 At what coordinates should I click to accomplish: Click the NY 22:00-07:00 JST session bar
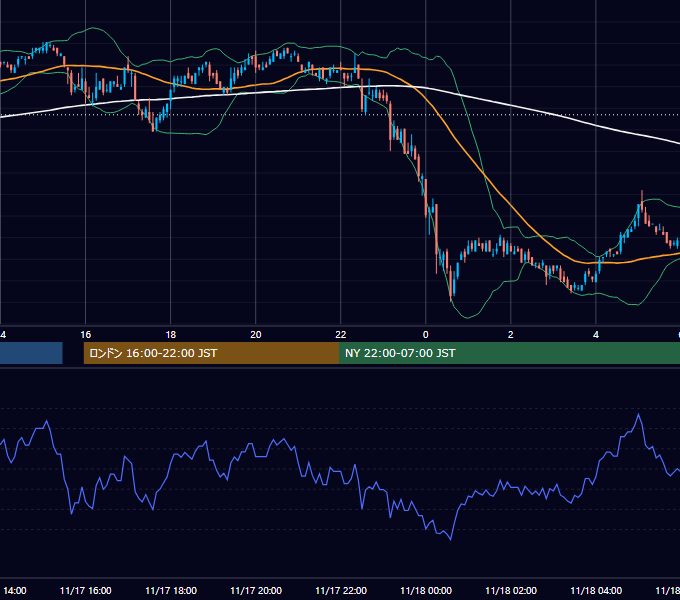point(510,353)
